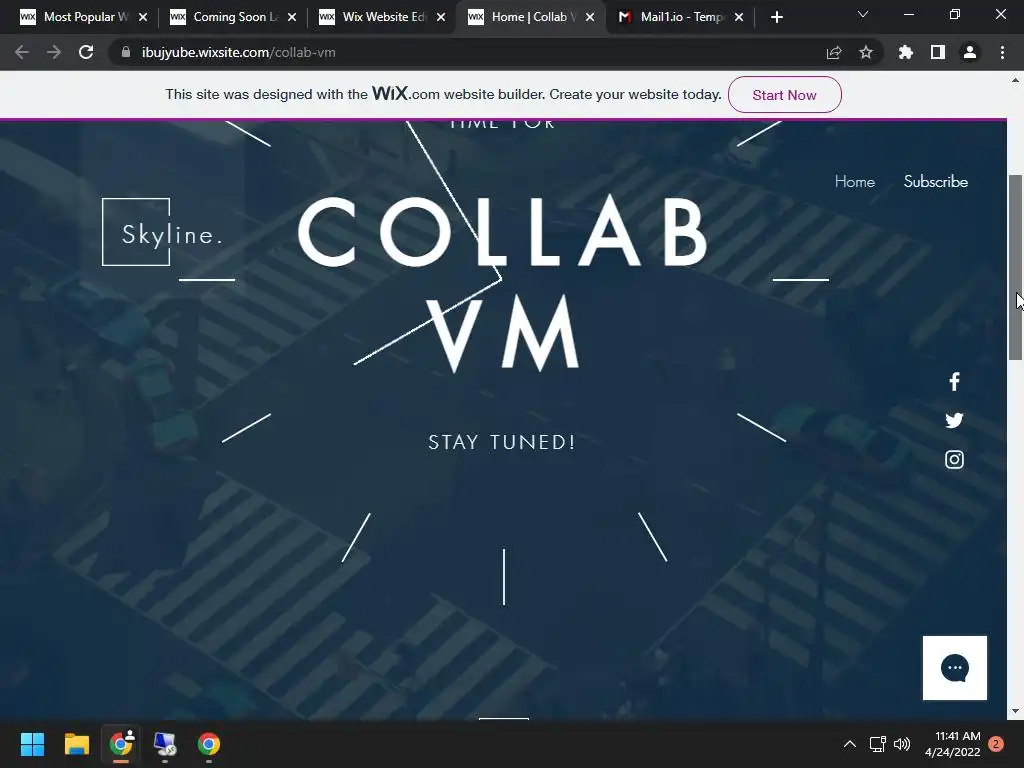View site info lock icon
The height and width of the screenshot is (768, 1024).
tap(126, 52)
